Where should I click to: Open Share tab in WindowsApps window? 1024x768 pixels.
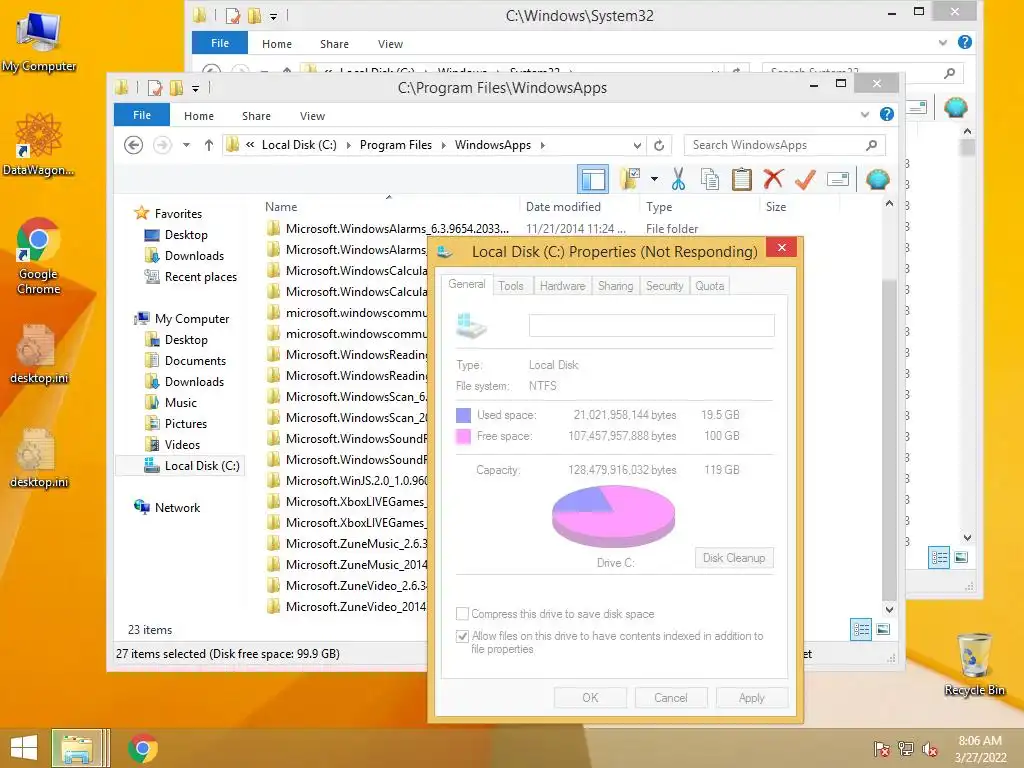pyautogui.click(x=256, y=116)
